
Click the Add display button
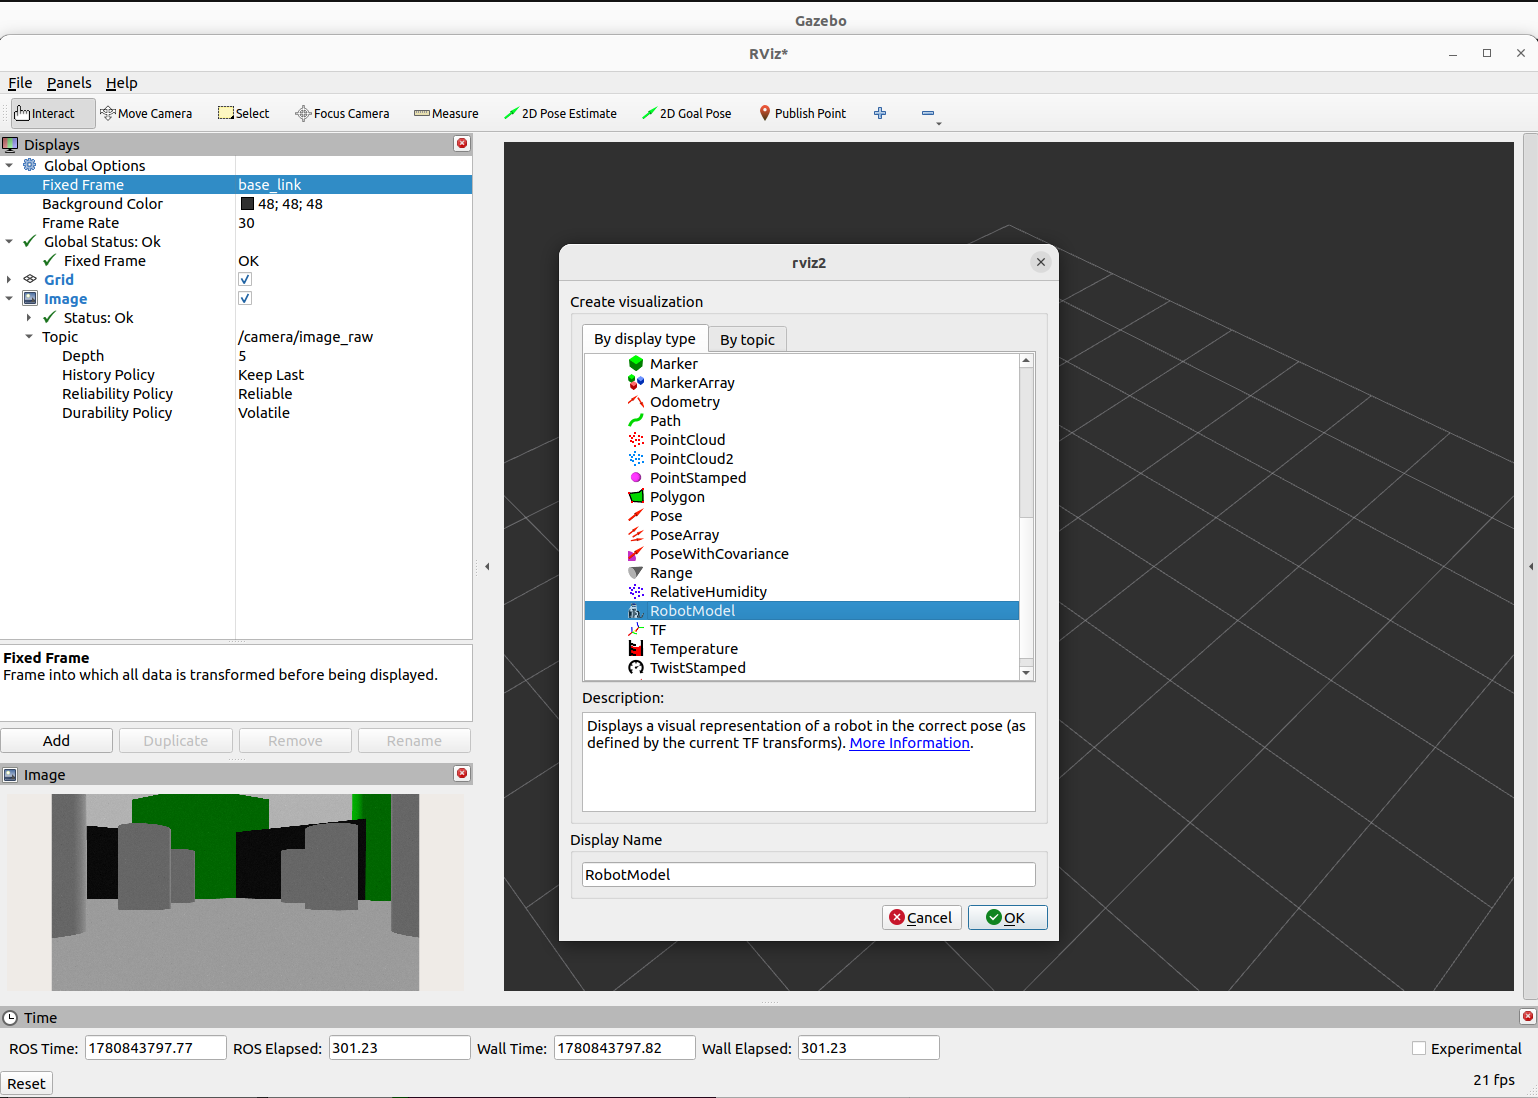[x=57, y=740]
